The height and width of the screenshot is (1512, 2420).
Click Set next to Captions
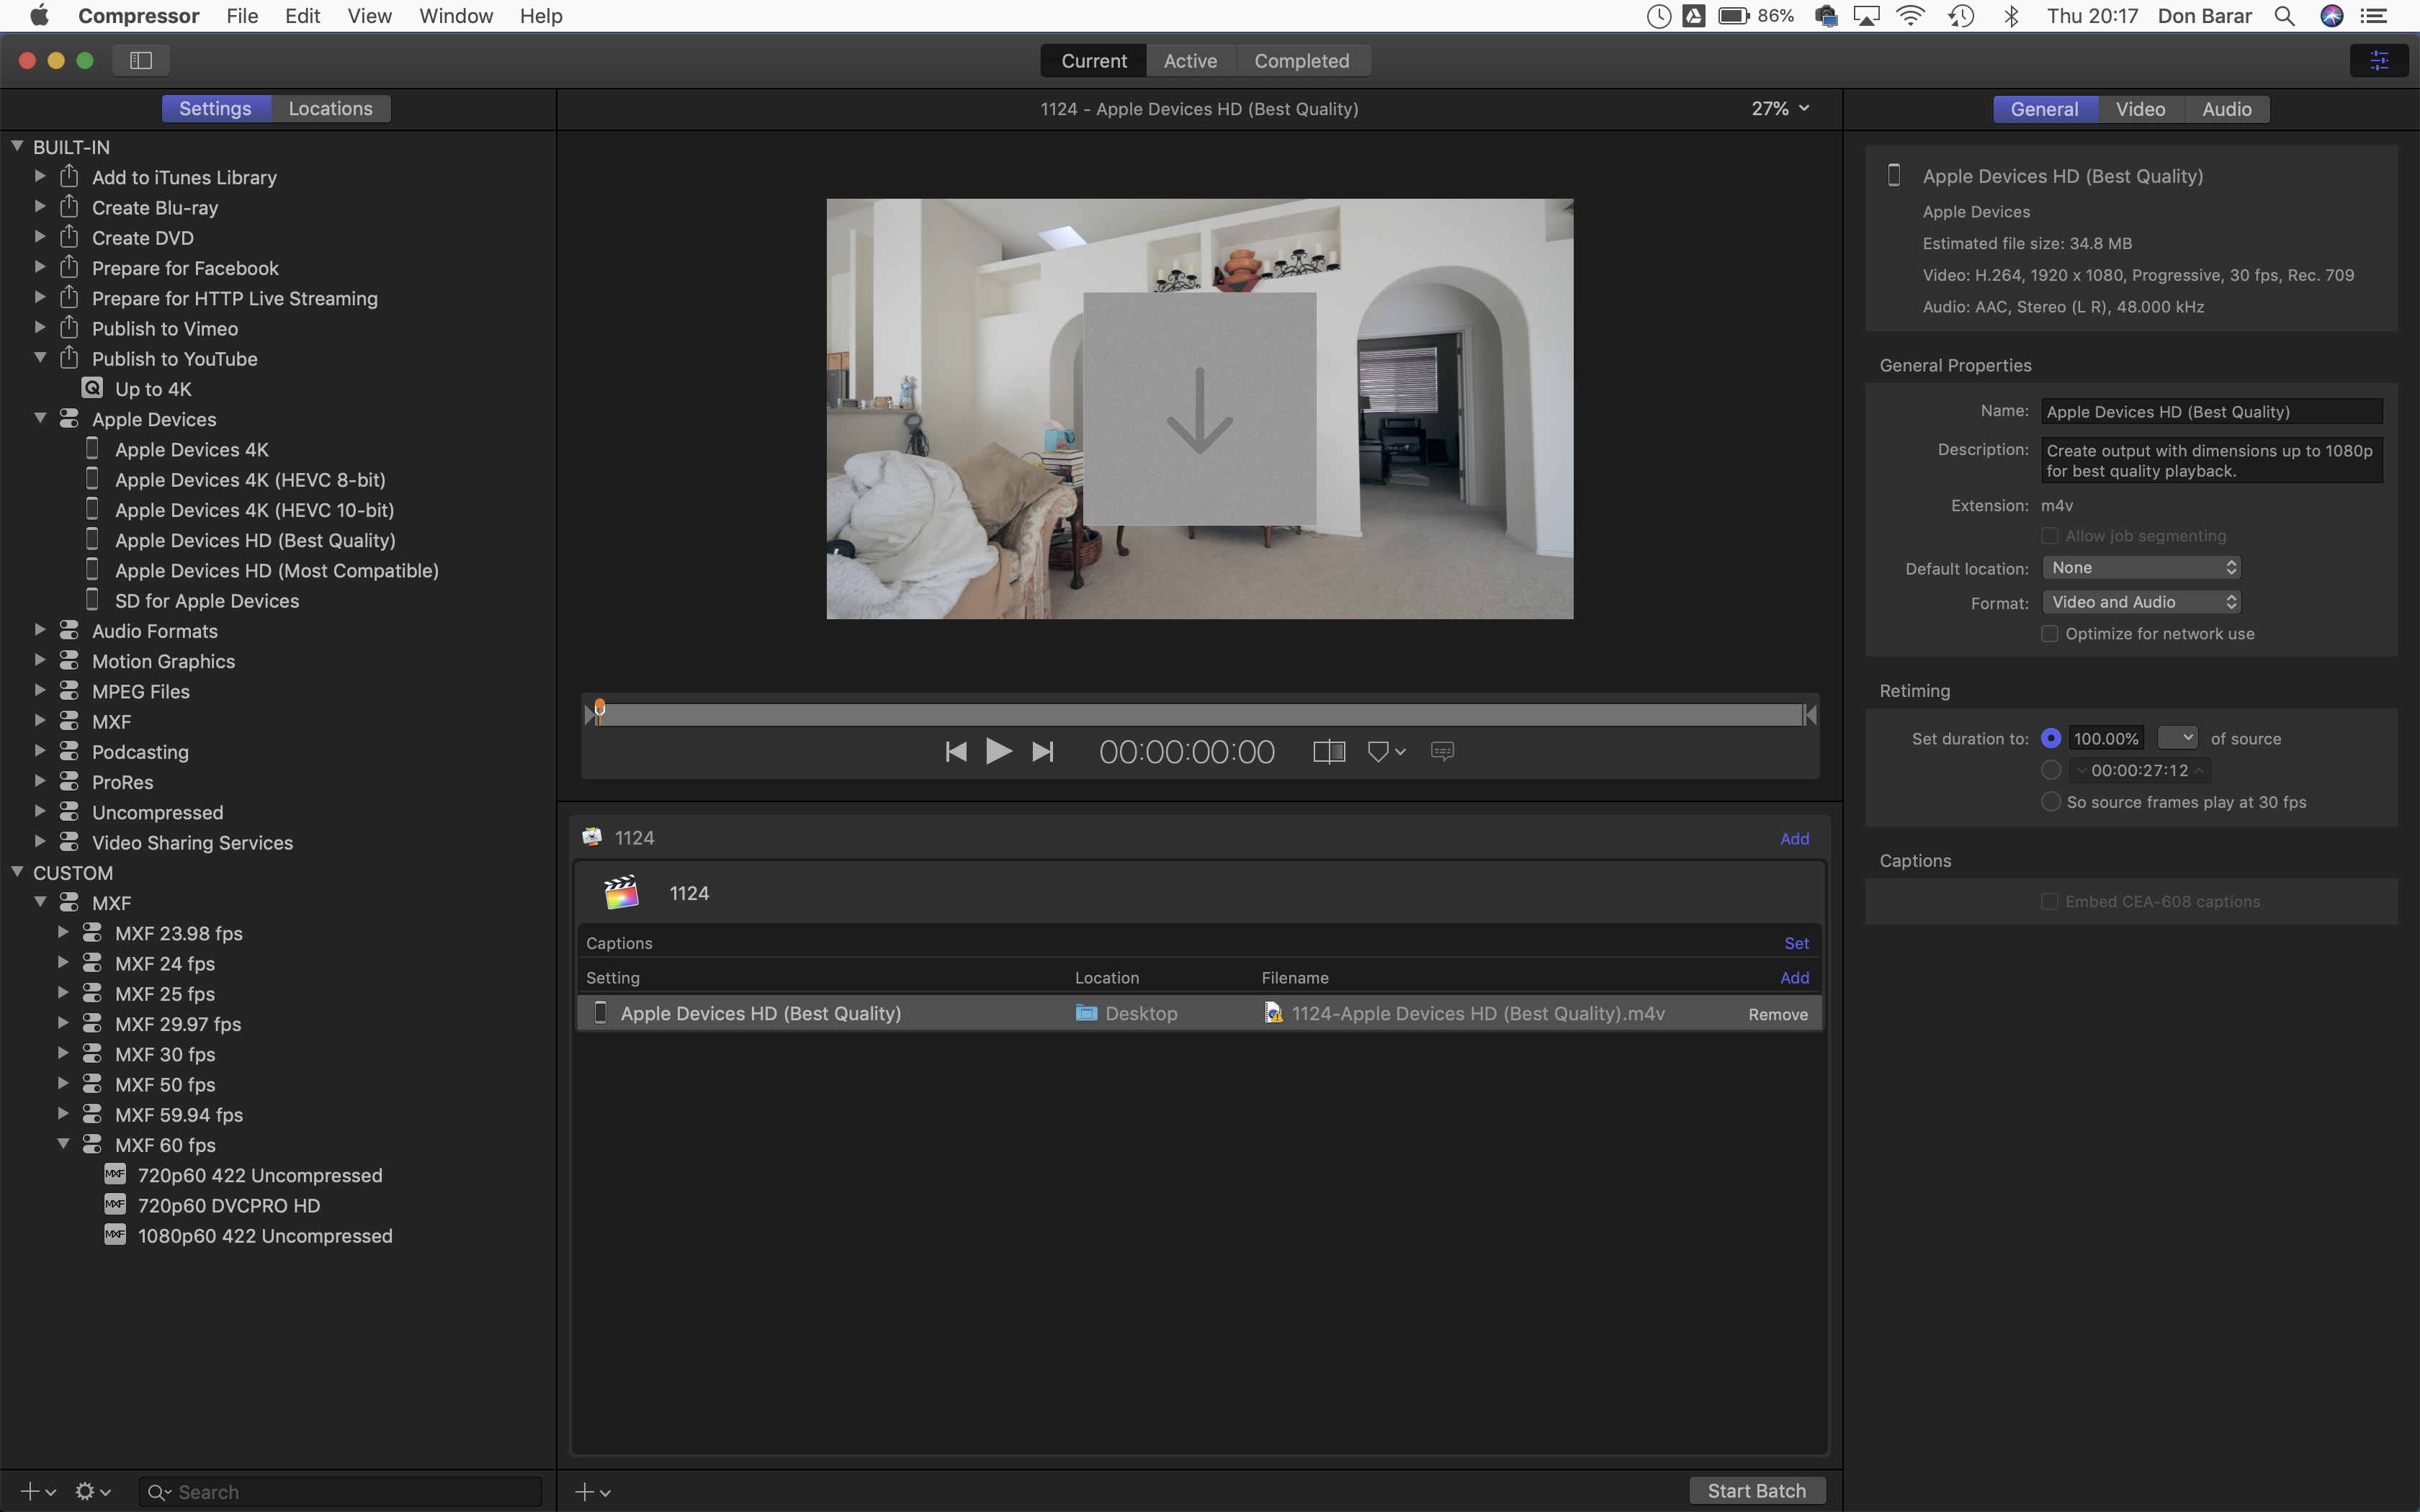(1796, 943)
